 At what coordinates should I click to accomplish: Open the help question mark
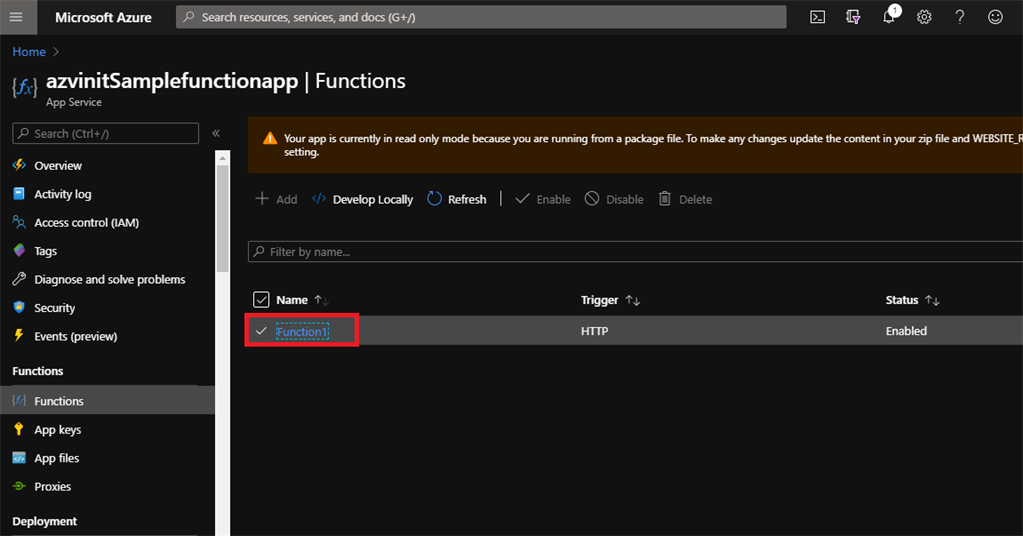[x=960, y=18]
